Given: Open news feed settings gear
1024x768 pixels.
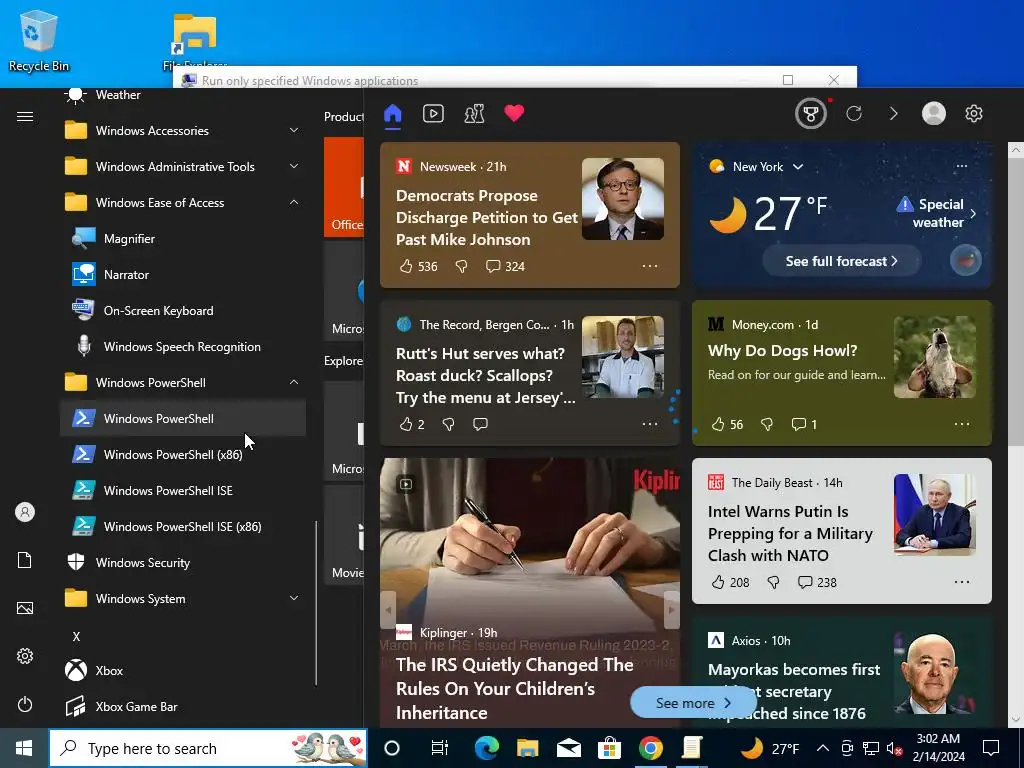Looking at the screenshot, I should pyautogui.click(x=974, y=114).
